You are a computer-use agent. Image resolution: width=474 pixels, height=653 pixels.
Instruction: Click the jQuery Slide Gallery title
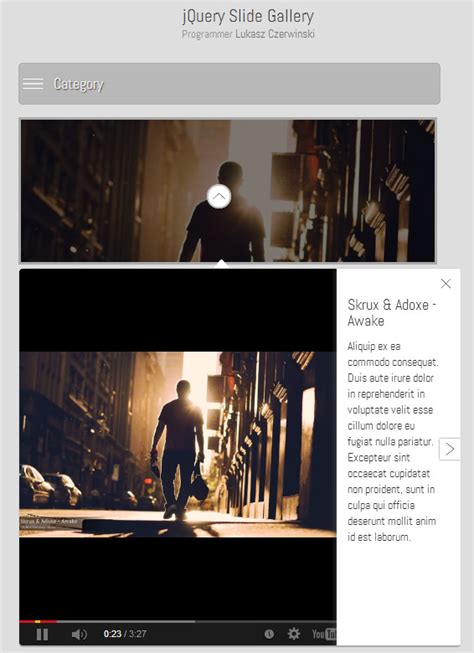(248, 16)
